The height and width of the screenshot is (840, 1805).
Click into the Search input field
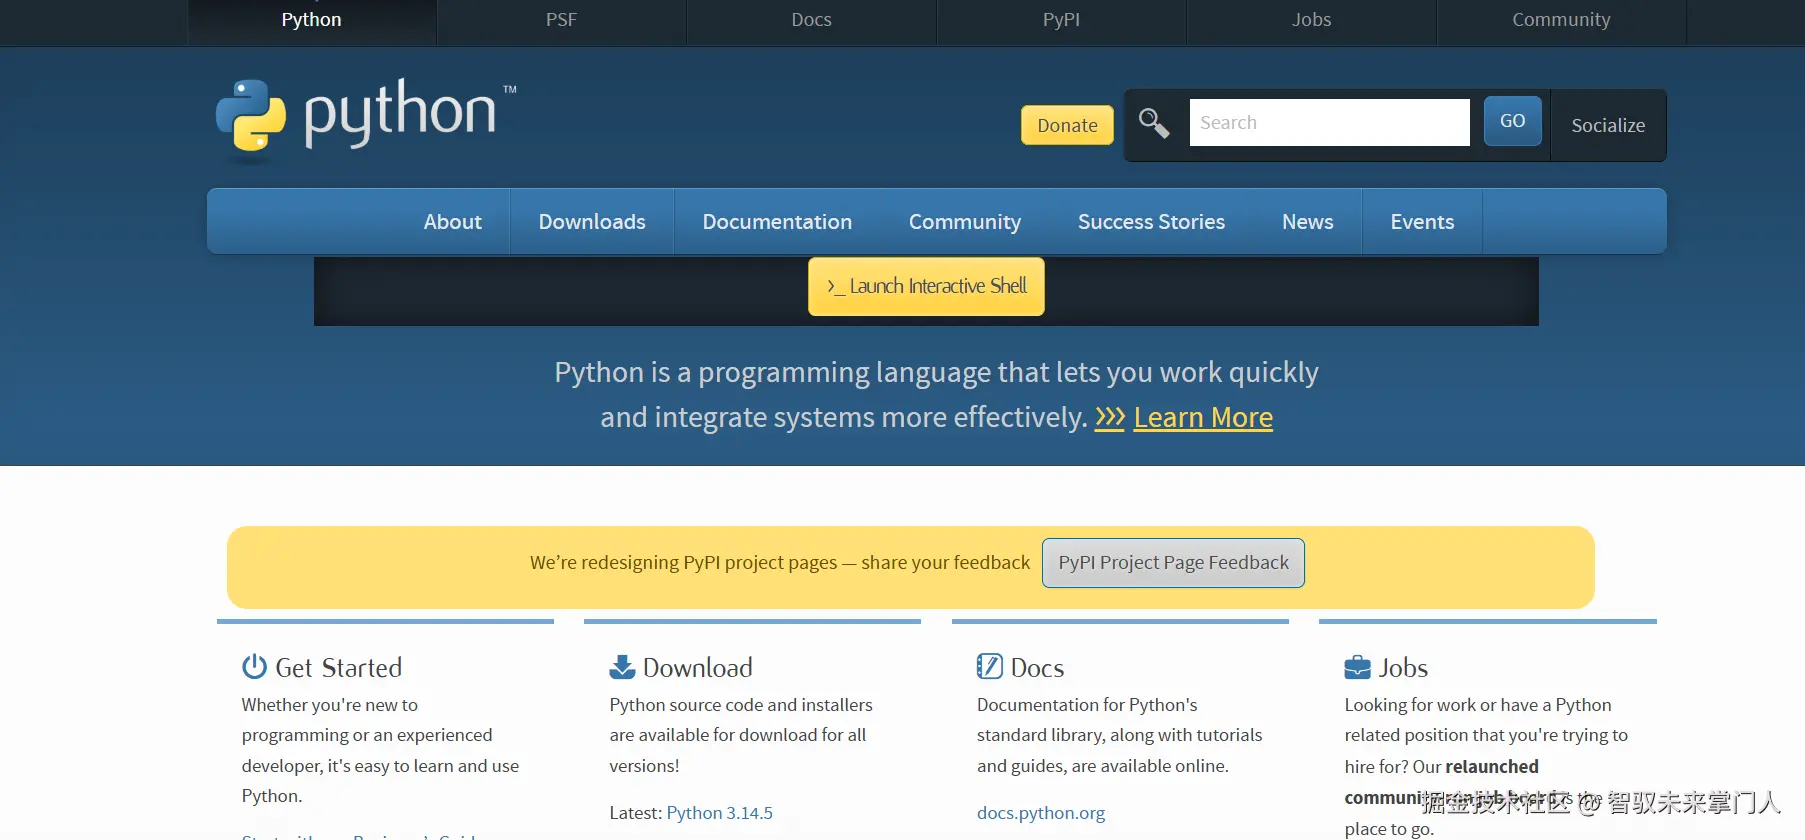click(x=1330, y=122)
